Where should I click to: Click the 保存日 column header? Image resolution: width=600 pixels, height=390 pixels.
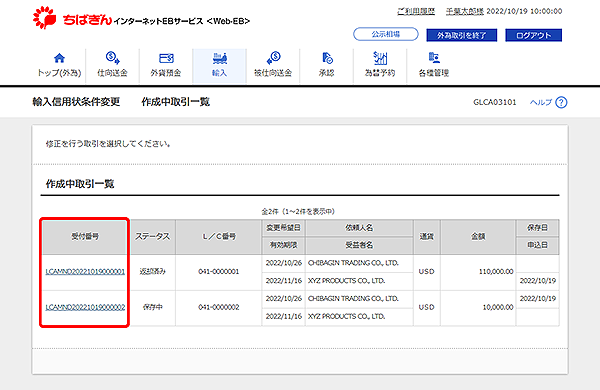click(x=537, y=228)
